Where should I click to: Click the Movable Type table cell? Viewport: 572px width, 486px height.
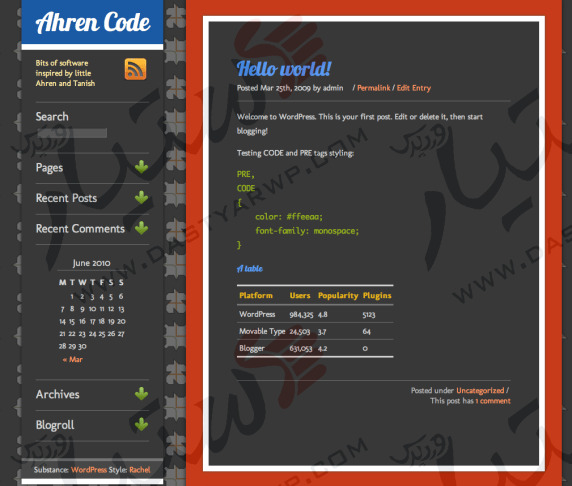pos(262,331)
